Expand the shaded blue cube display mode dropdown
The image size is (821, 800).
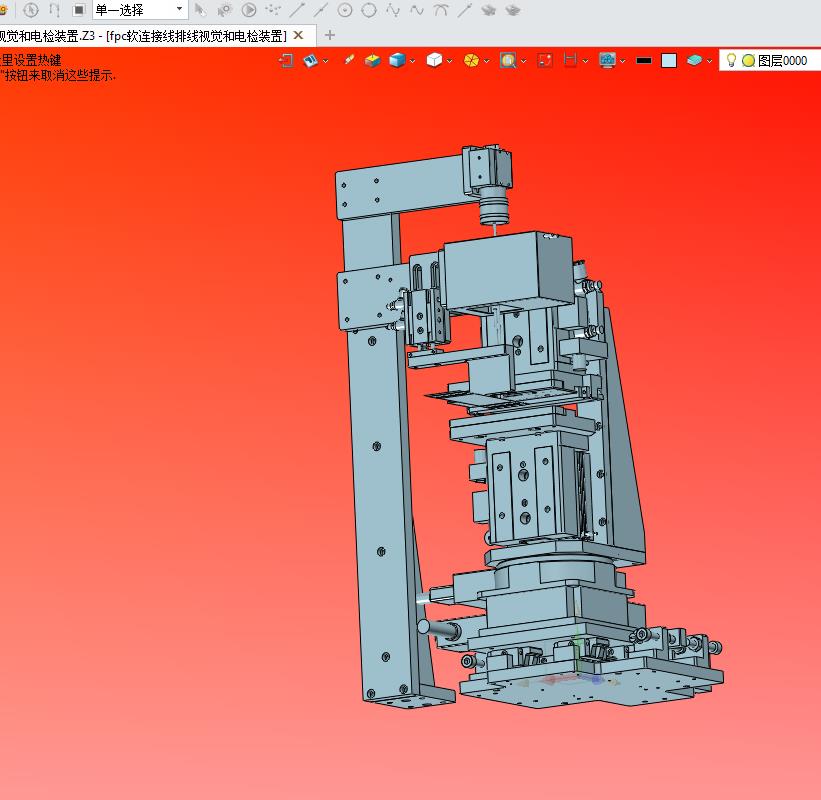coord(414,61)
